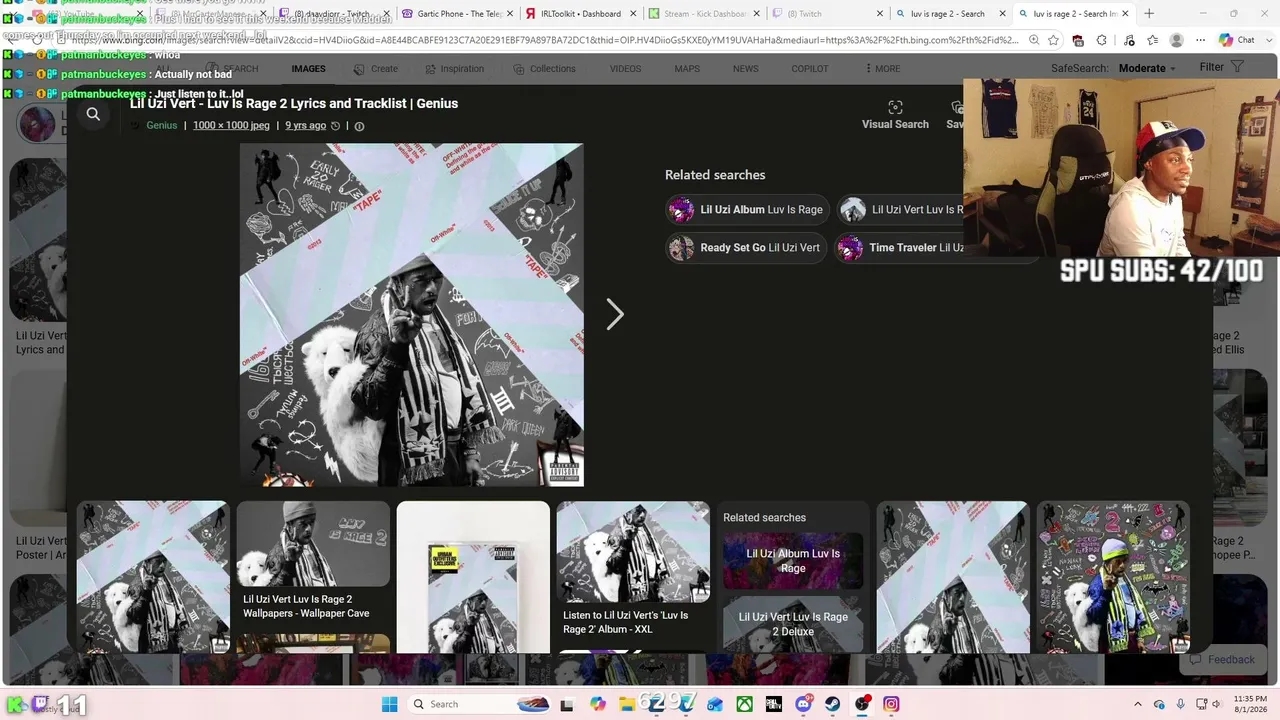Open the Xbox app from the taskbar
Viewport: 1280px width, 720px height.
tap(745, 704)
